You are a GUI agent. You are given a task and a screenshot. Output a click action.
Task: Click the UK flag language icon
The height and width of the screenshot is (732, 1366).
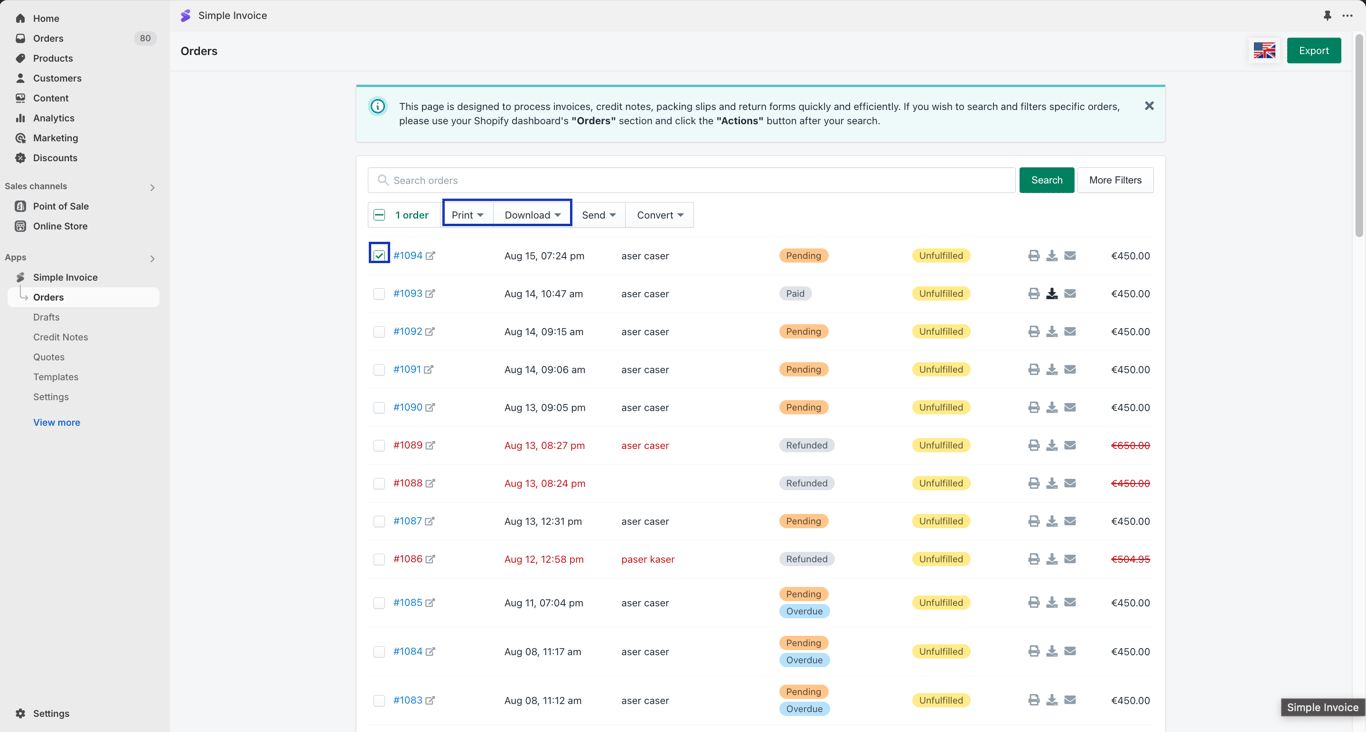click(1264, 51)
